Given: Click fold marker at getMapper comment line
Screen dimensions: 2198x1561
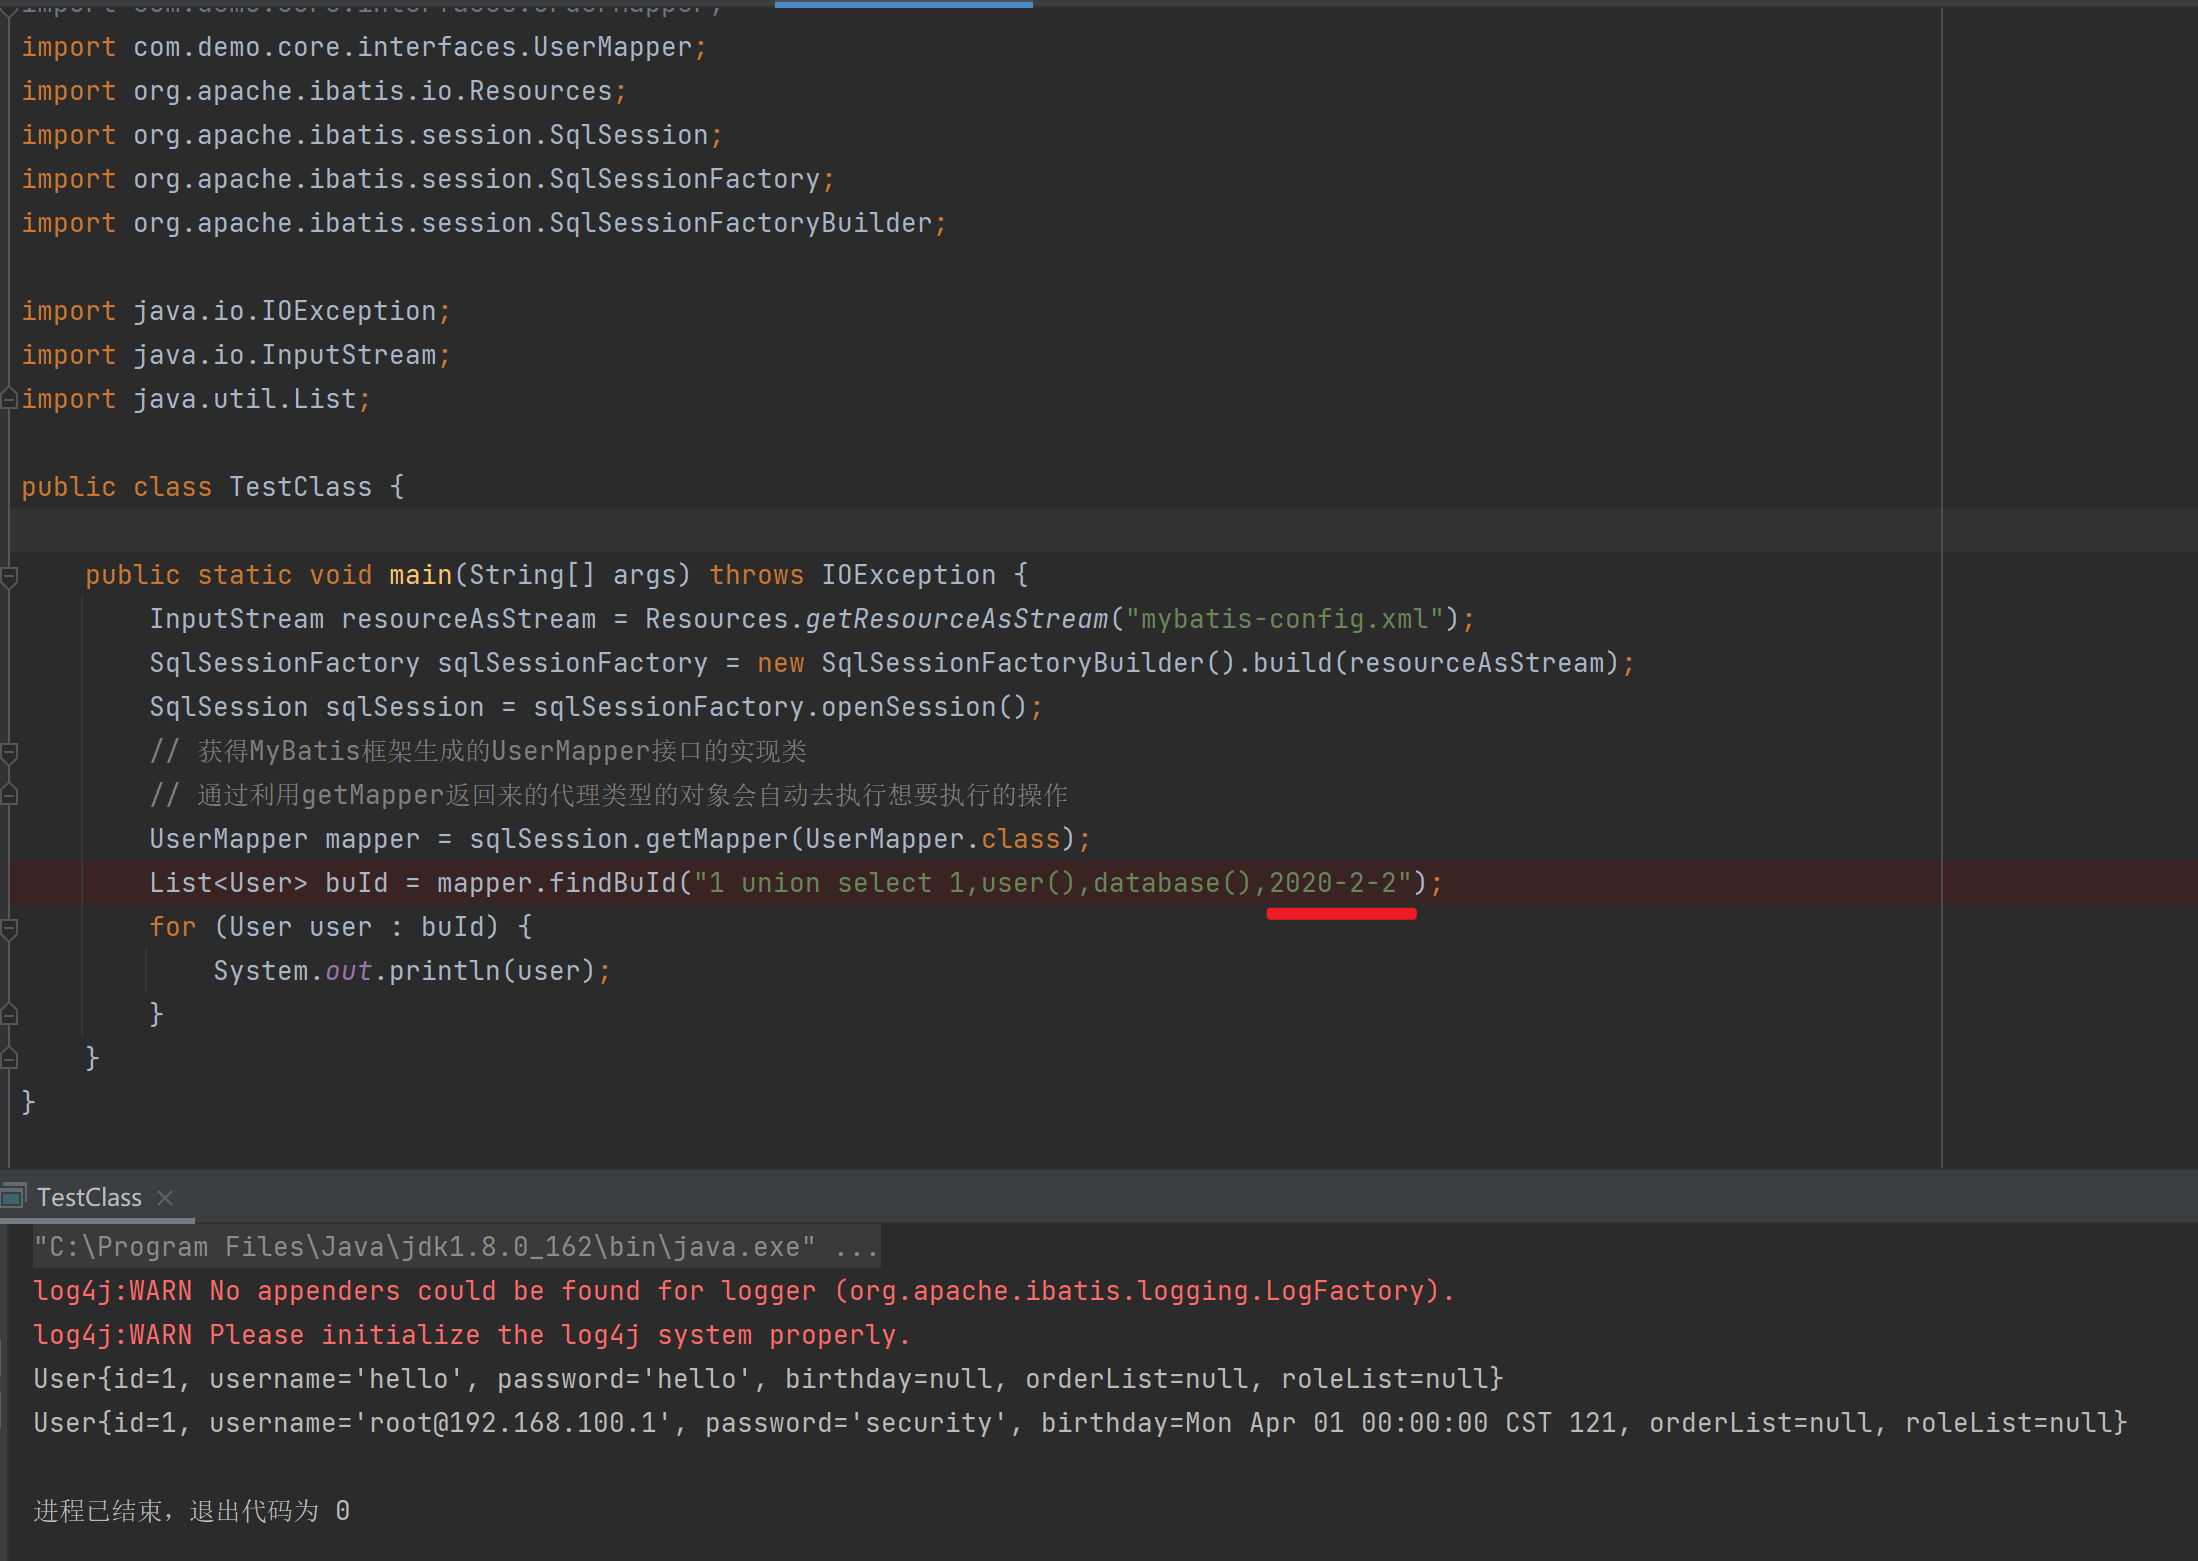Looking at the screenshot, I should tap(9, 795).
